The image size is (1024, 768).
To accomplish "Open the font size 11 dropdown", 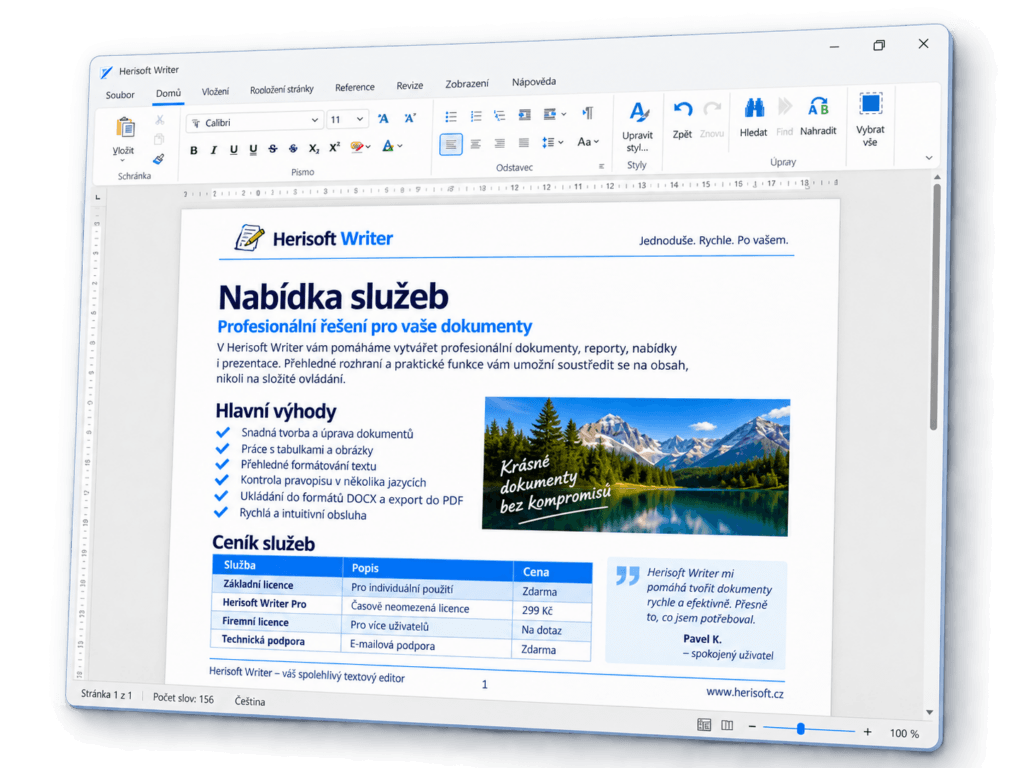I will [x=359, y=119].
